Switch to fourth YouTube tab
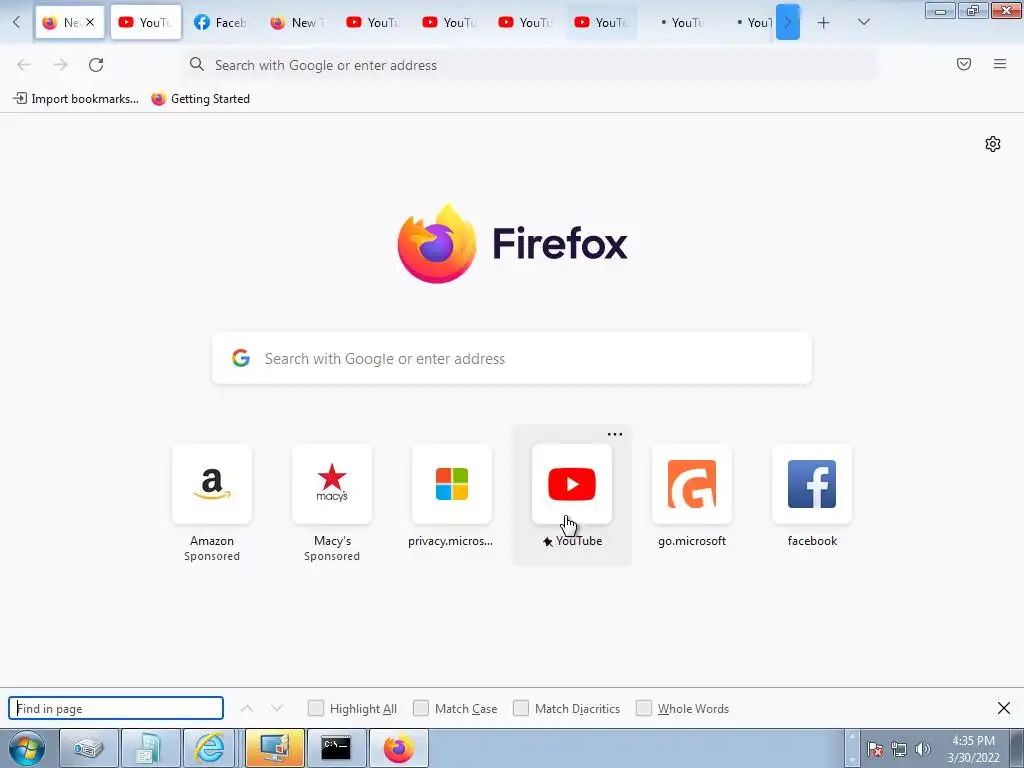 (526, 23)
